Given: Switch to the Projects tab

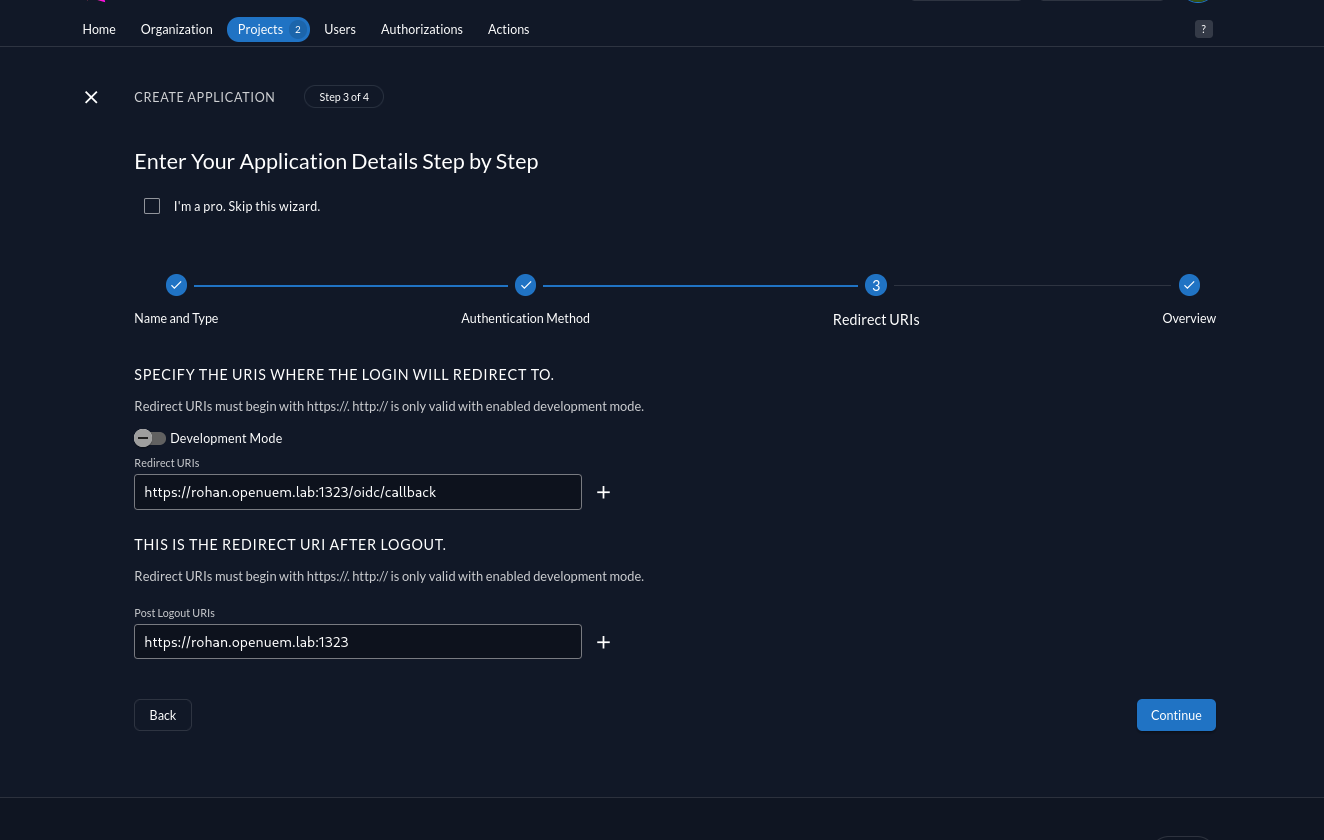Looking at the screenshot, I should point(261,29).
